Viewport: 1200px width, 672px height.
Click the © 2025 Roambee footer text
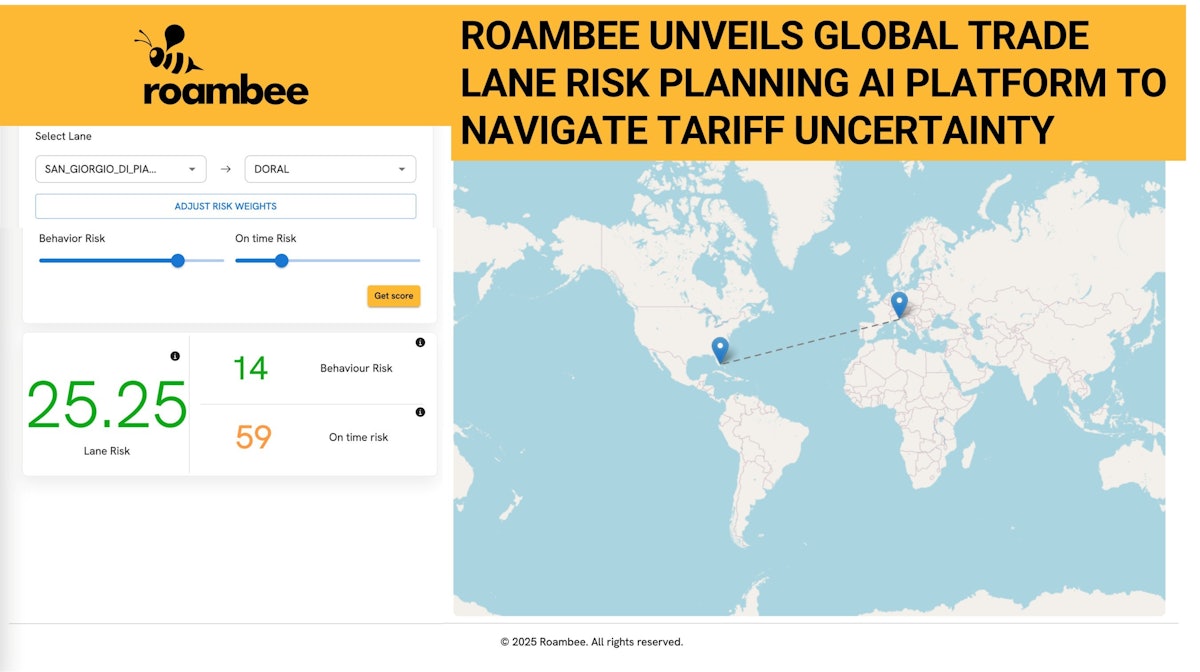(x=591, y=641)
